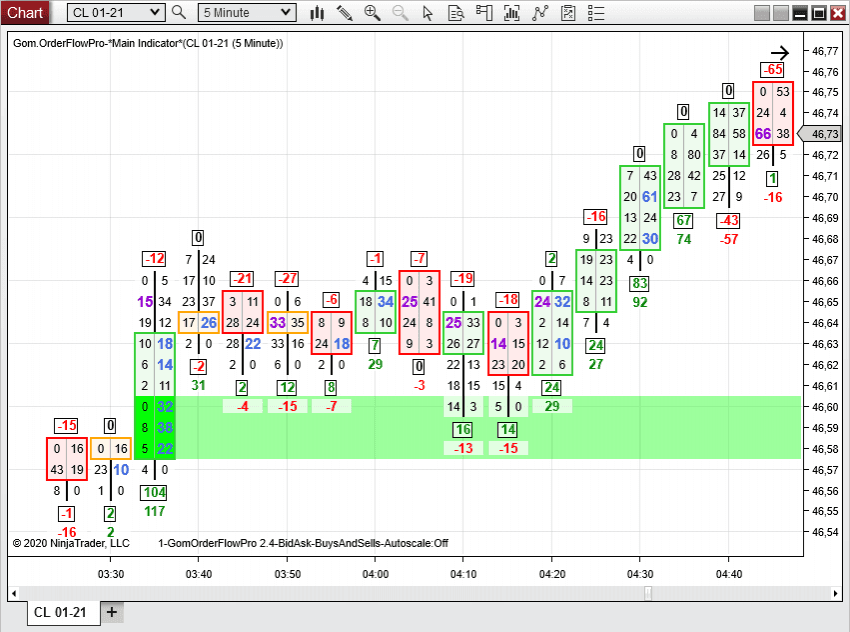Click the horizontal scrollbar thumb
Screen dimensions: 850x632
tap(648, 593)
